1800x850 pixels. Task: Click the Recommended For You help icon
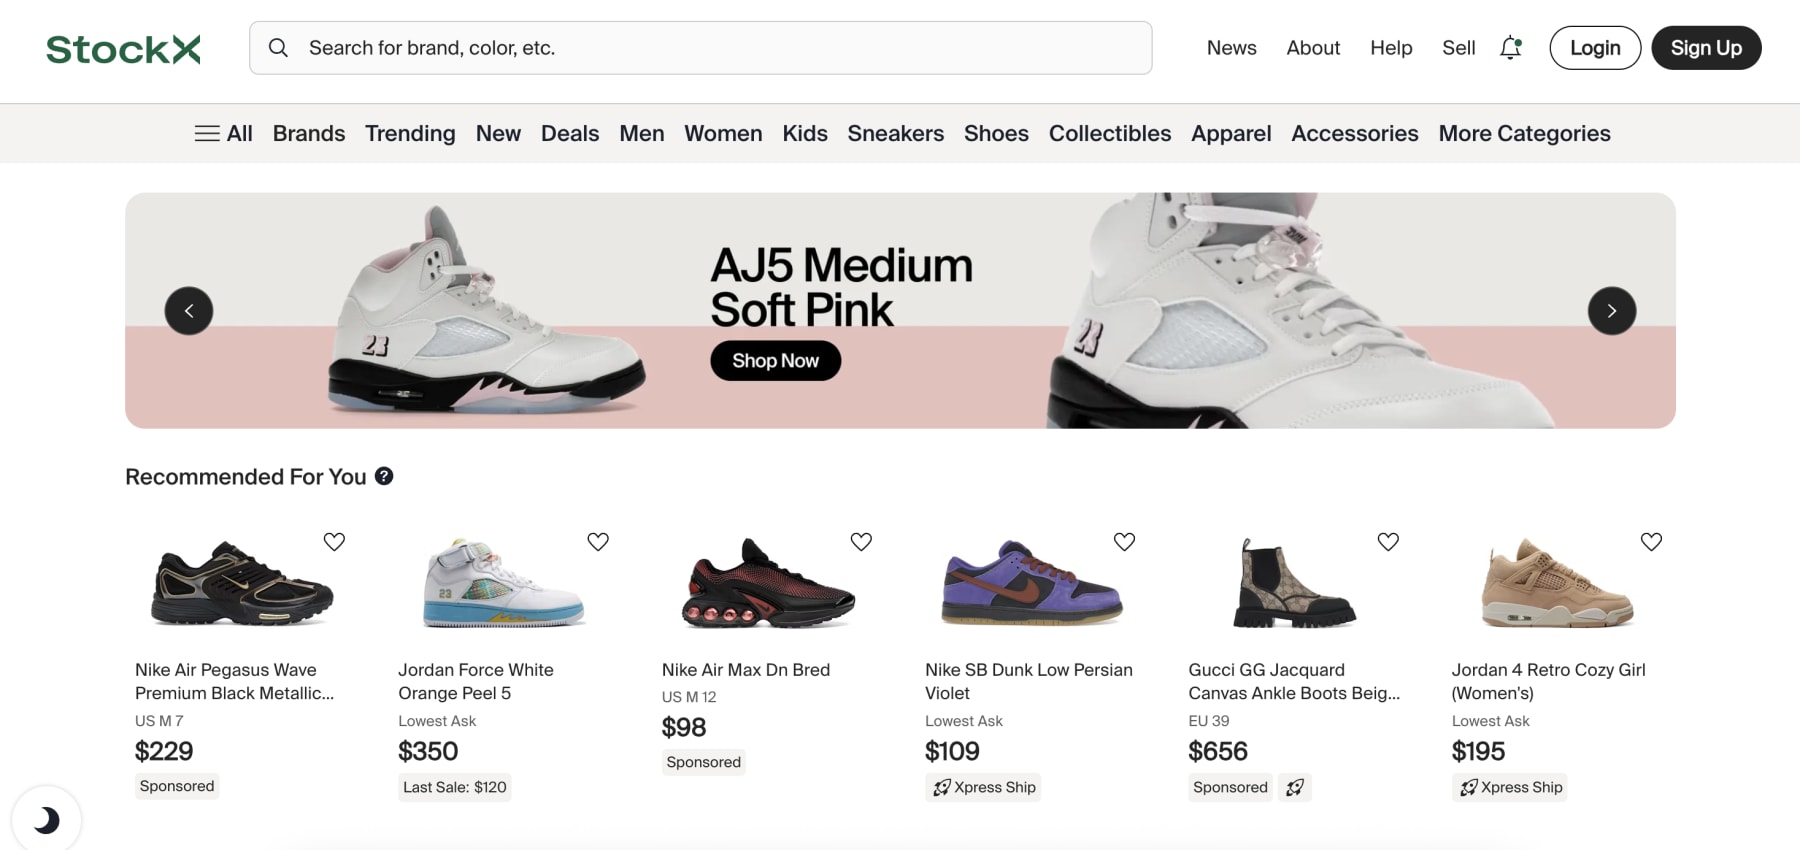(x=384, y=476)
